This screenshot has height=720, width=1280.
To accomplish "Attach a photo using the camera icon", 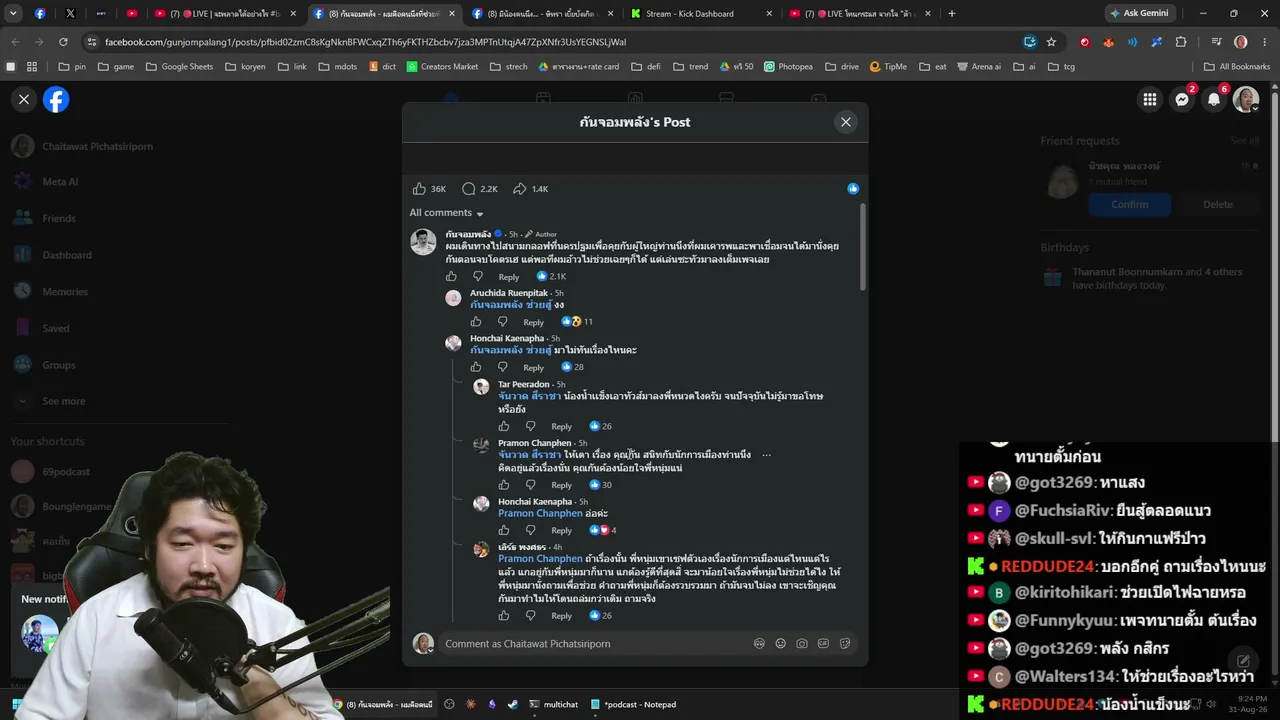I will tap(802, 644).
